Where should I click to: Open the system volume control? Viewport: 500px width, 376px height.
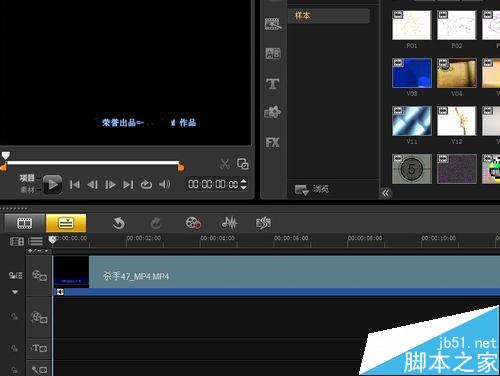coord(164,184)
